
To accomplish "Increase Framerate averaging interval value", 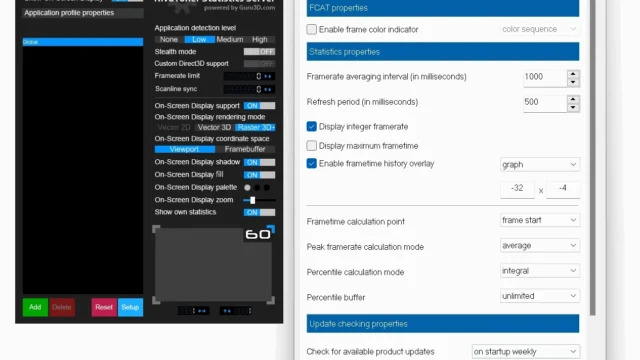I will point(573,74).
